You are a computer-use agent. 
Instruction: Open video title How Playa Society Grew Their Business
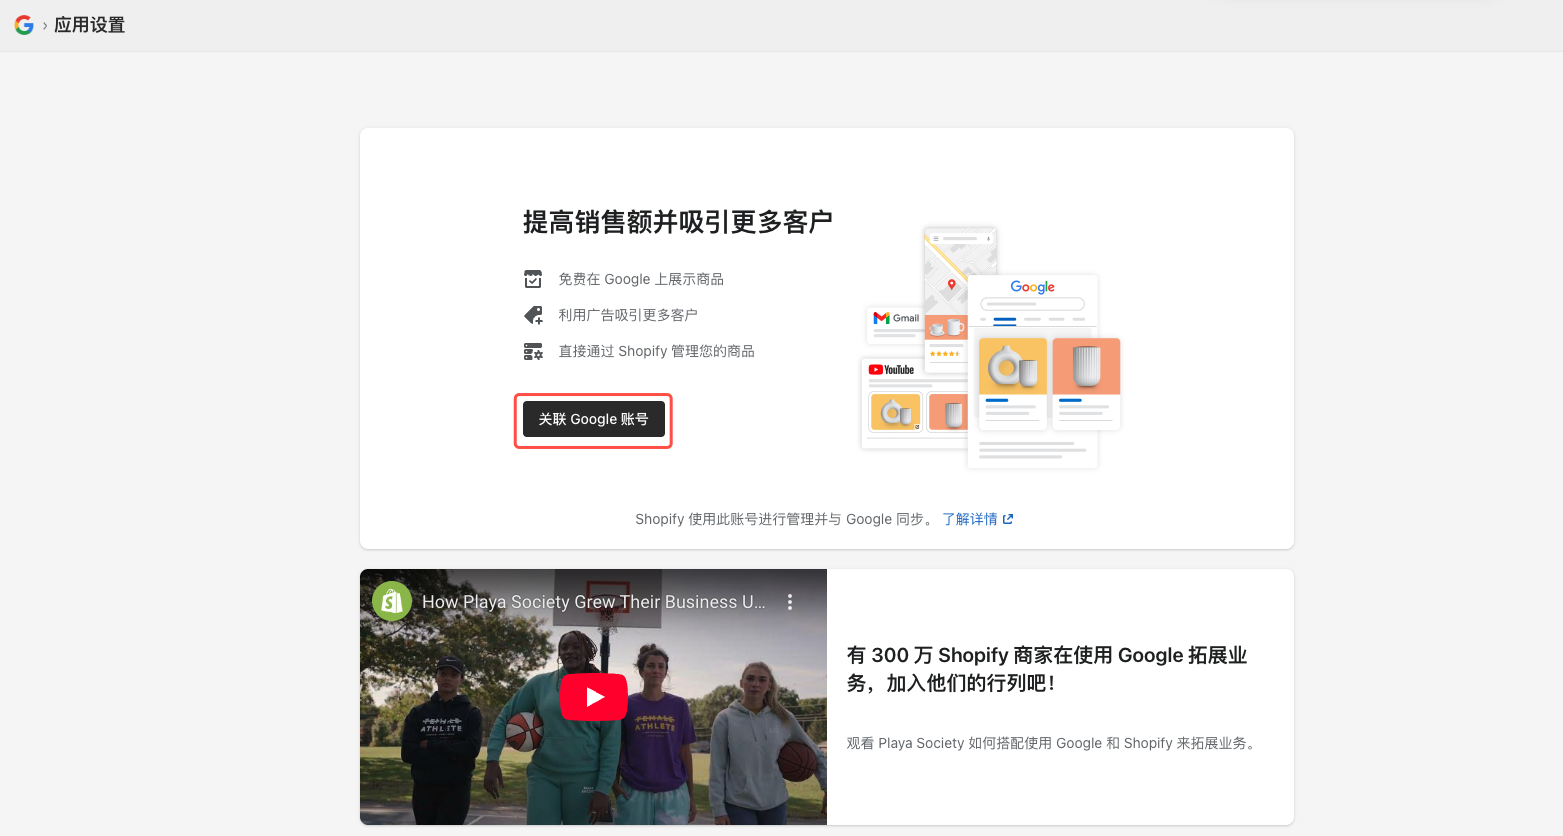[x=594, y=602]
